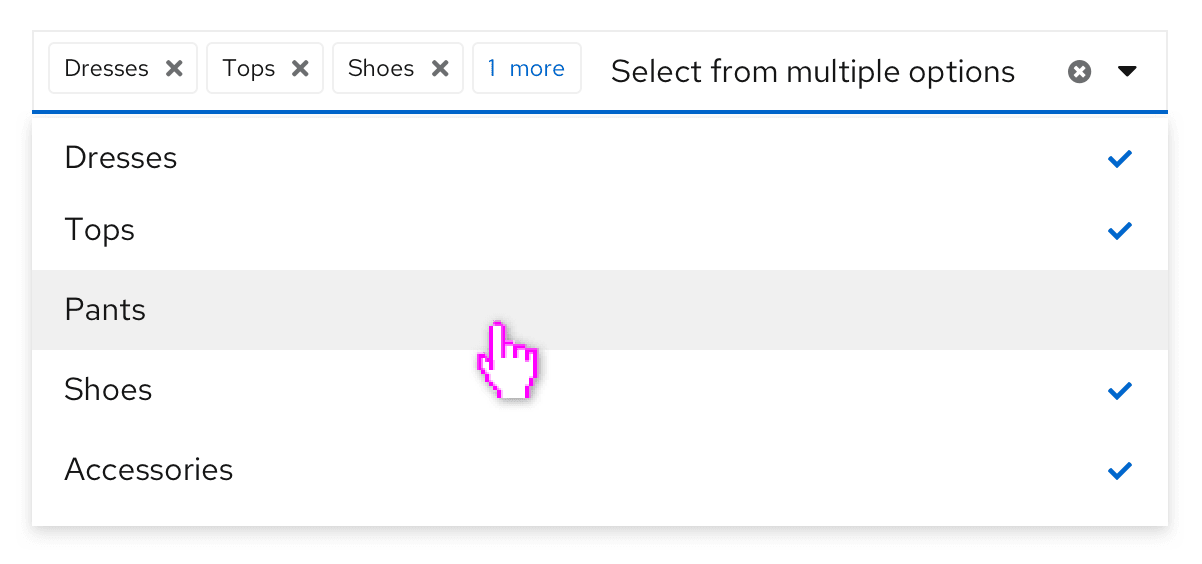Deselect the Tops option in the list

coord(99,230)
